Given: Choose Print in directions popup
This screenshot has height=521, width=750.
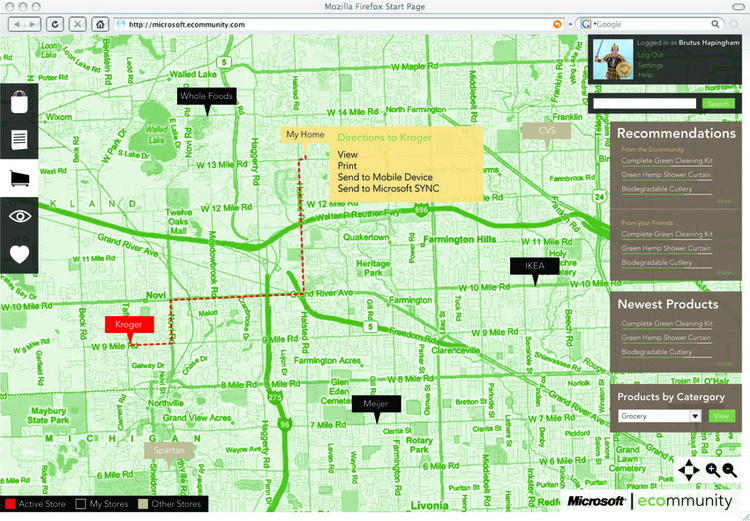Looking at the screenshot, I should 347,166.
